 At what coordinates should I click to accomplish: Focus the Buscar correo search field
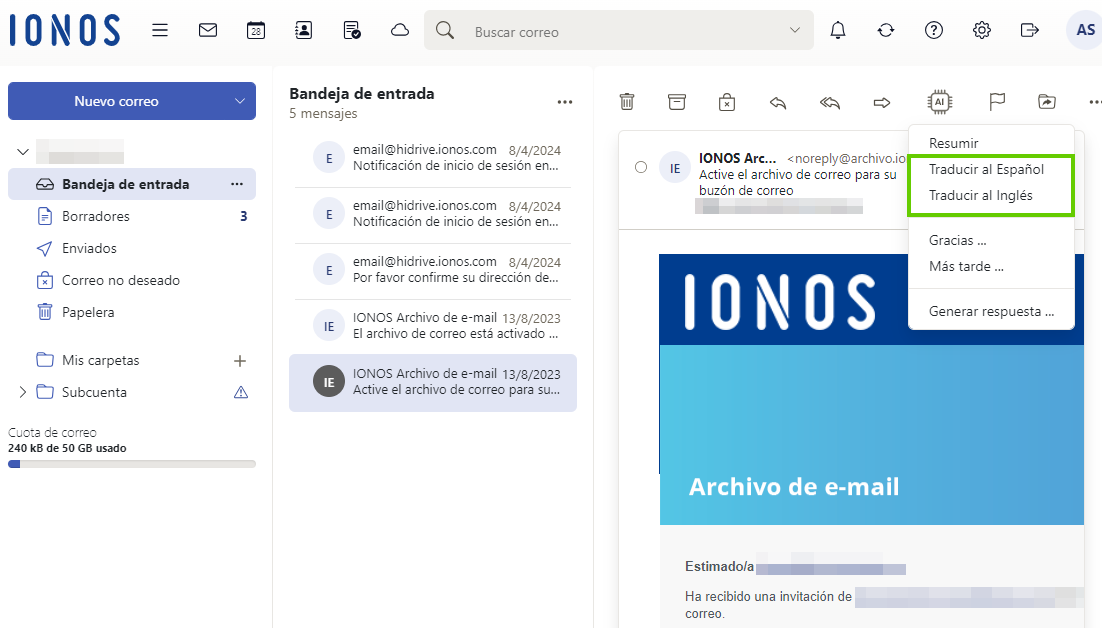[618, 30]
